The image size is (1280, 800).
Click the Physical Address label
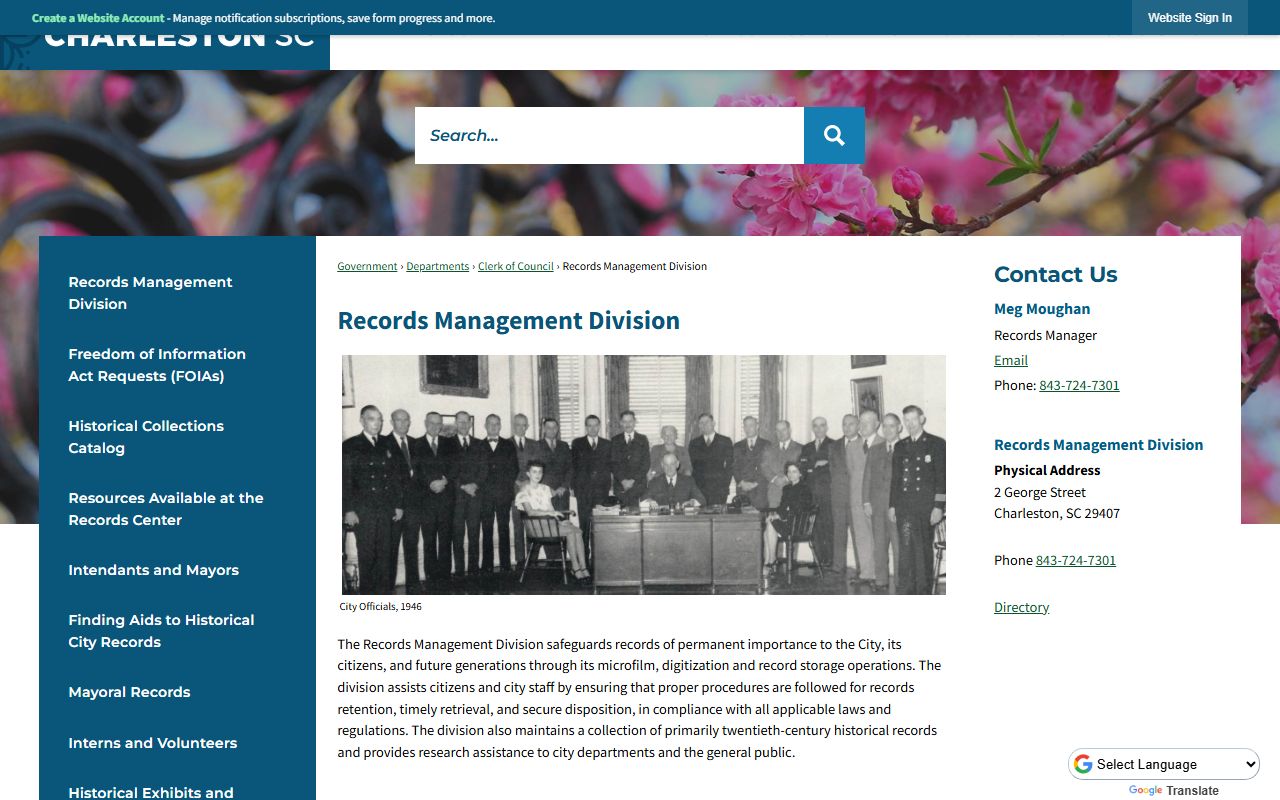click(1047, 470)
